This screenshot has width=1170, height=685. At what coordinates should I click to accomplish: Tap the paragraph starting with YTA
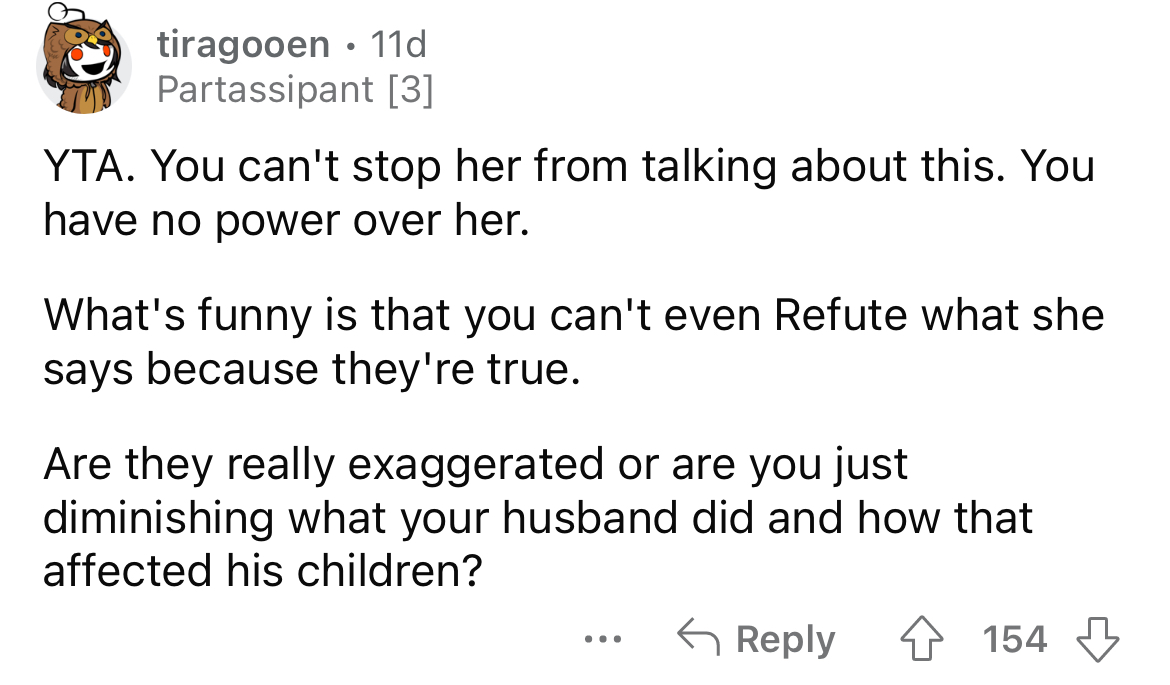point(568,193)
